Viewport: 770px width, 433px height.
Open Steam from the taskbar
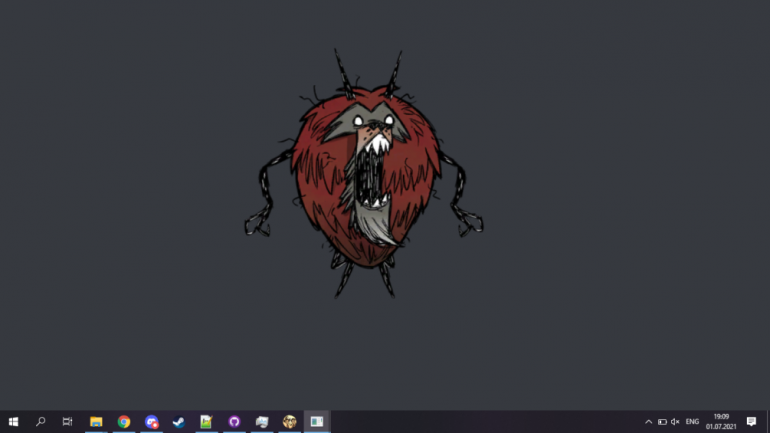tap(179, 422)
